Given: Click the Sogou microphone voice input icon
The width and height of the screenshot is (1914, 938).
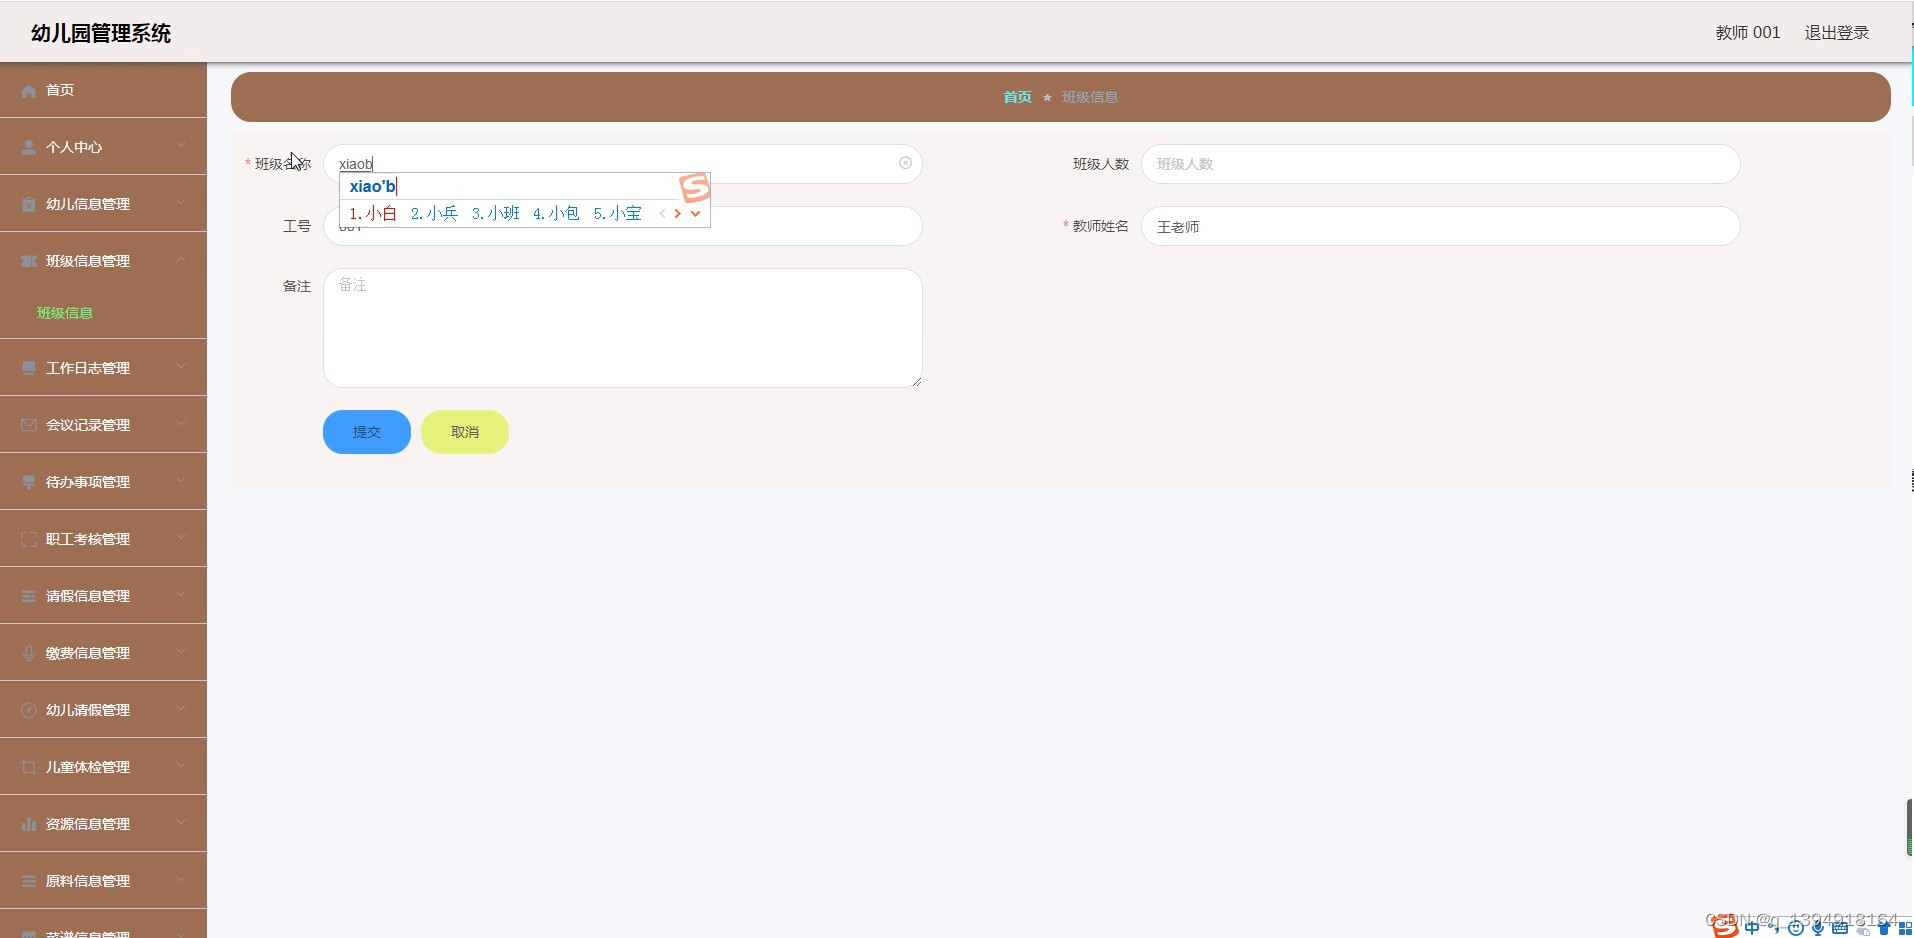Looking at the screenshot, I should point(1817,927).
